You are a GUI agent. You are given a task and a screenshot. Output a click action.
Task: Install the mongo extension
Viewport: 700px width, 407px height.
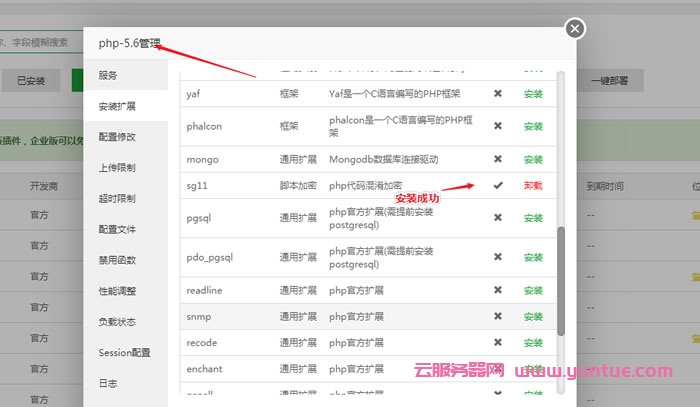point(533,160)
